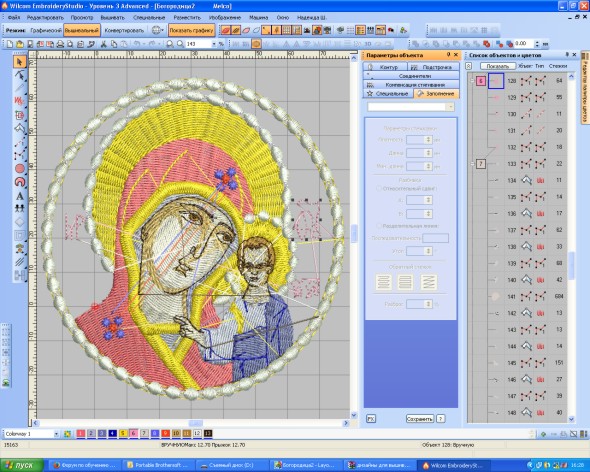Image resolution: width=590 pixels, height=472 pixels.
Task: Open the color palette editor icon
Action: point(67,434)
